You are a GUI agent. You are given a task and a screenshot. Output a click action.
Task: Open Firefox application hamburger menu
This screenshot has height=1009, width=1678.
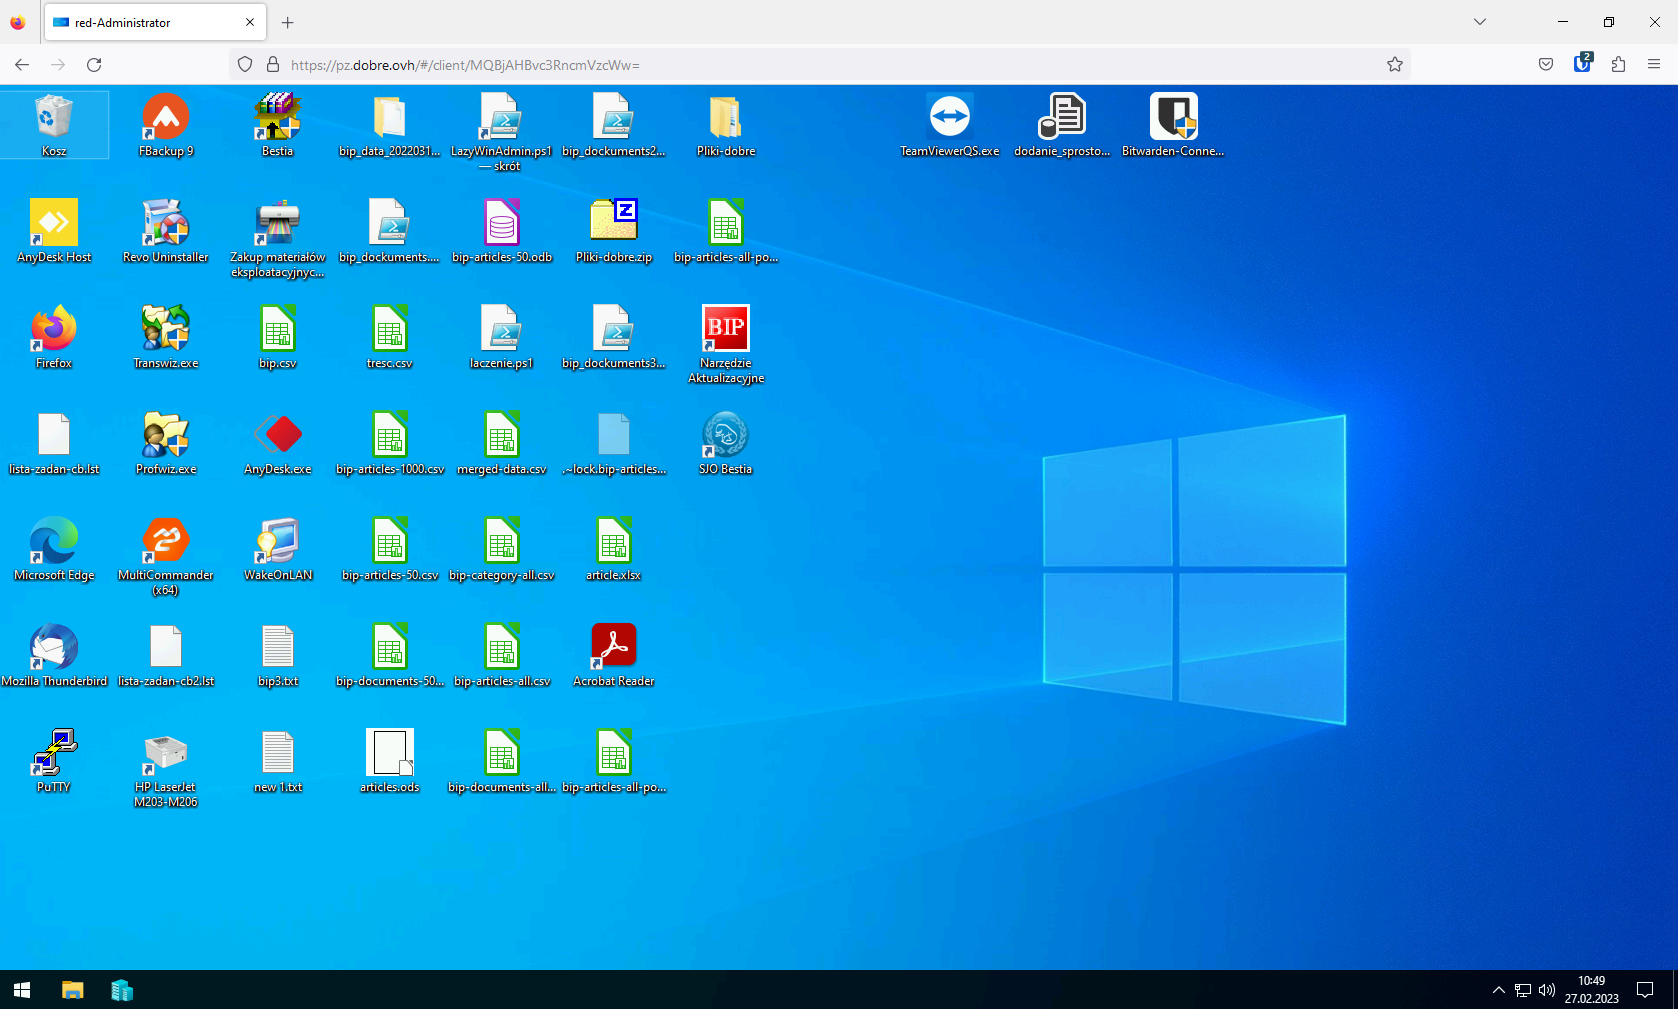click(1654, 65)
